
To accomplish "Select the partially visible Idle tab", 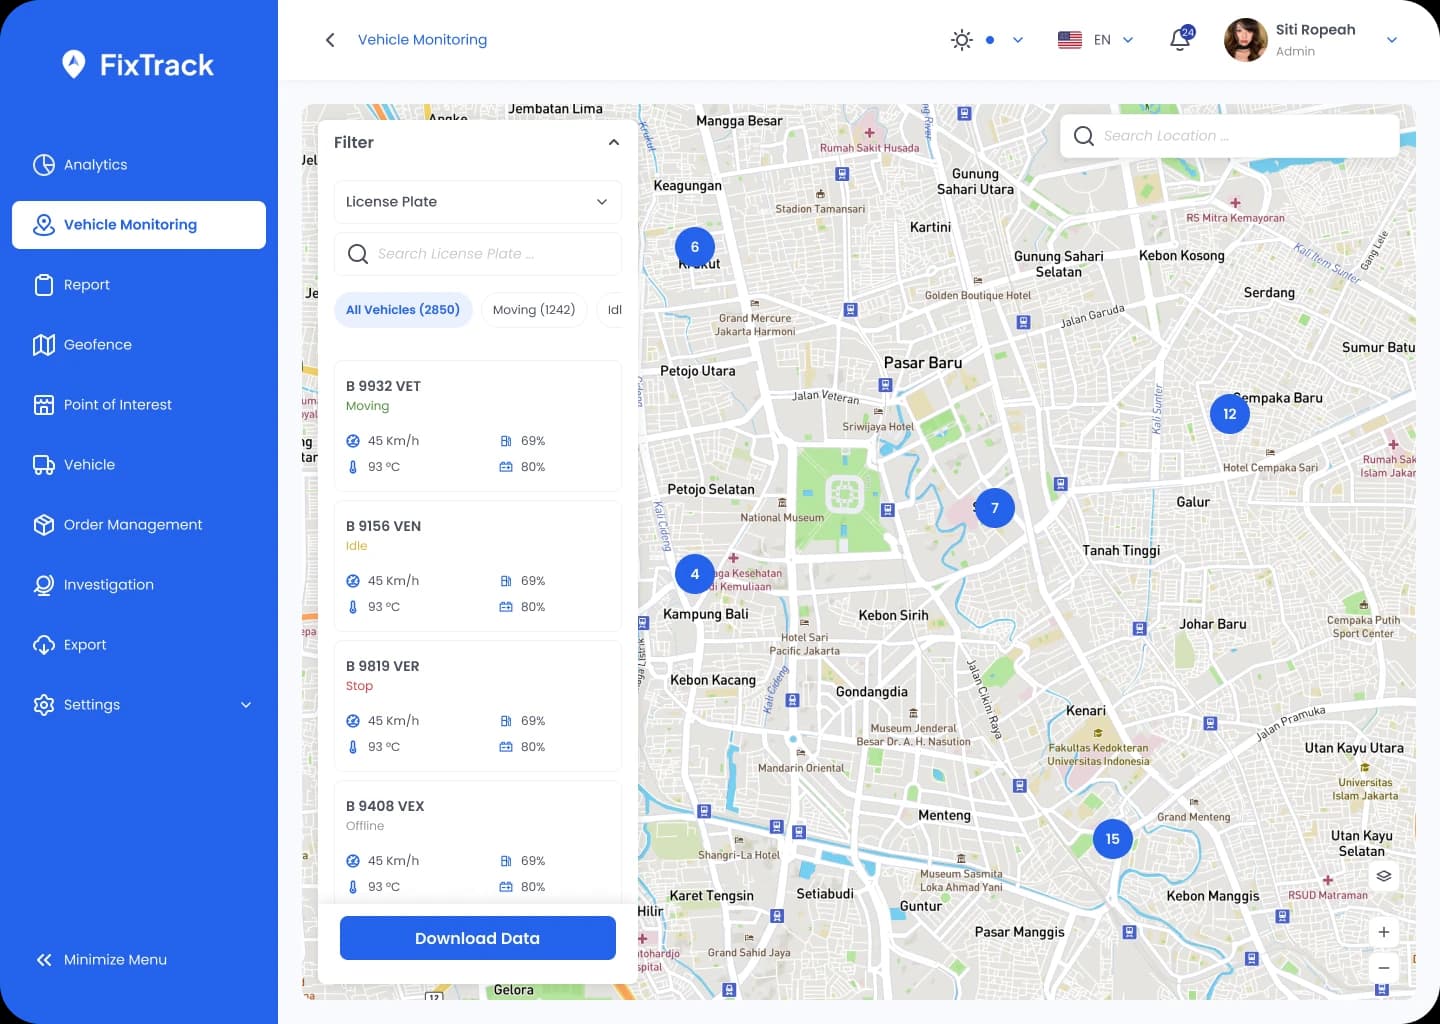I will (611, 310).
